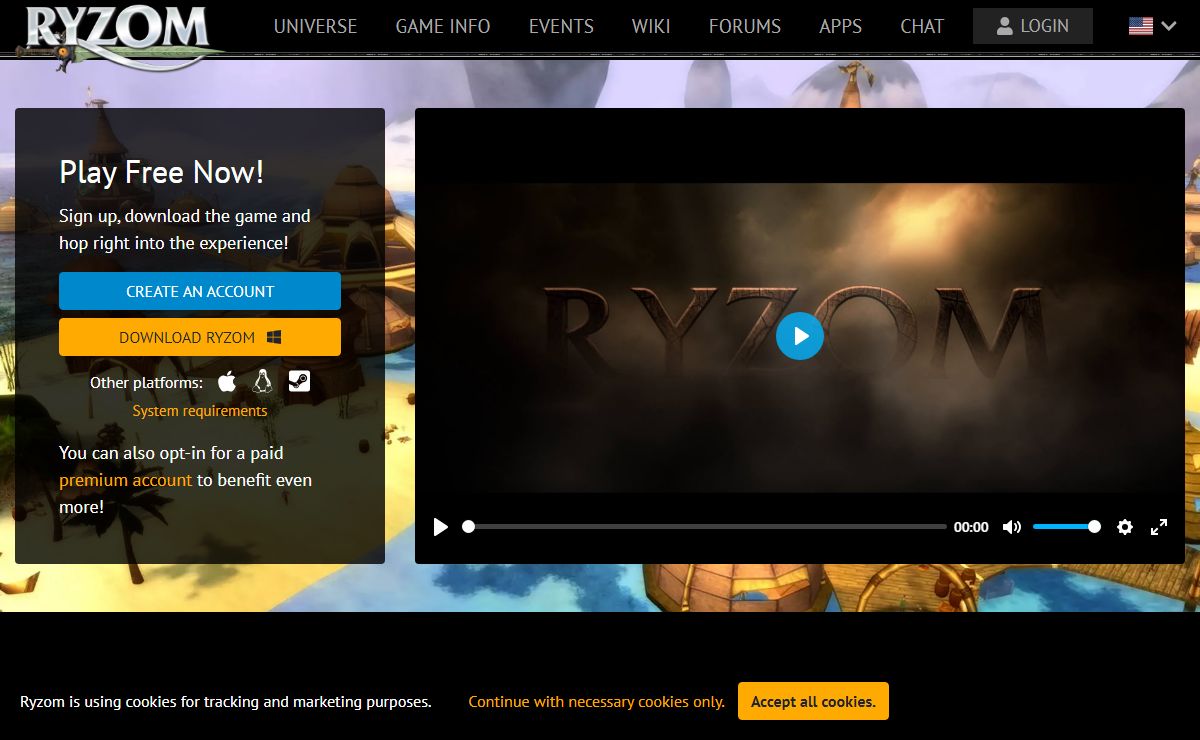Choose the Apple macOS platform icon
The height and width of the screenshot is (740, 1200).
(x=227, y=381)
